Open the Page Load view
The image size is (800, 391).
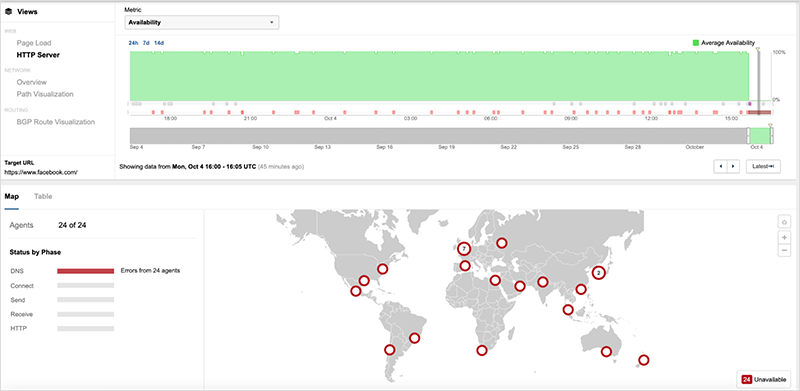pos(34,43)
